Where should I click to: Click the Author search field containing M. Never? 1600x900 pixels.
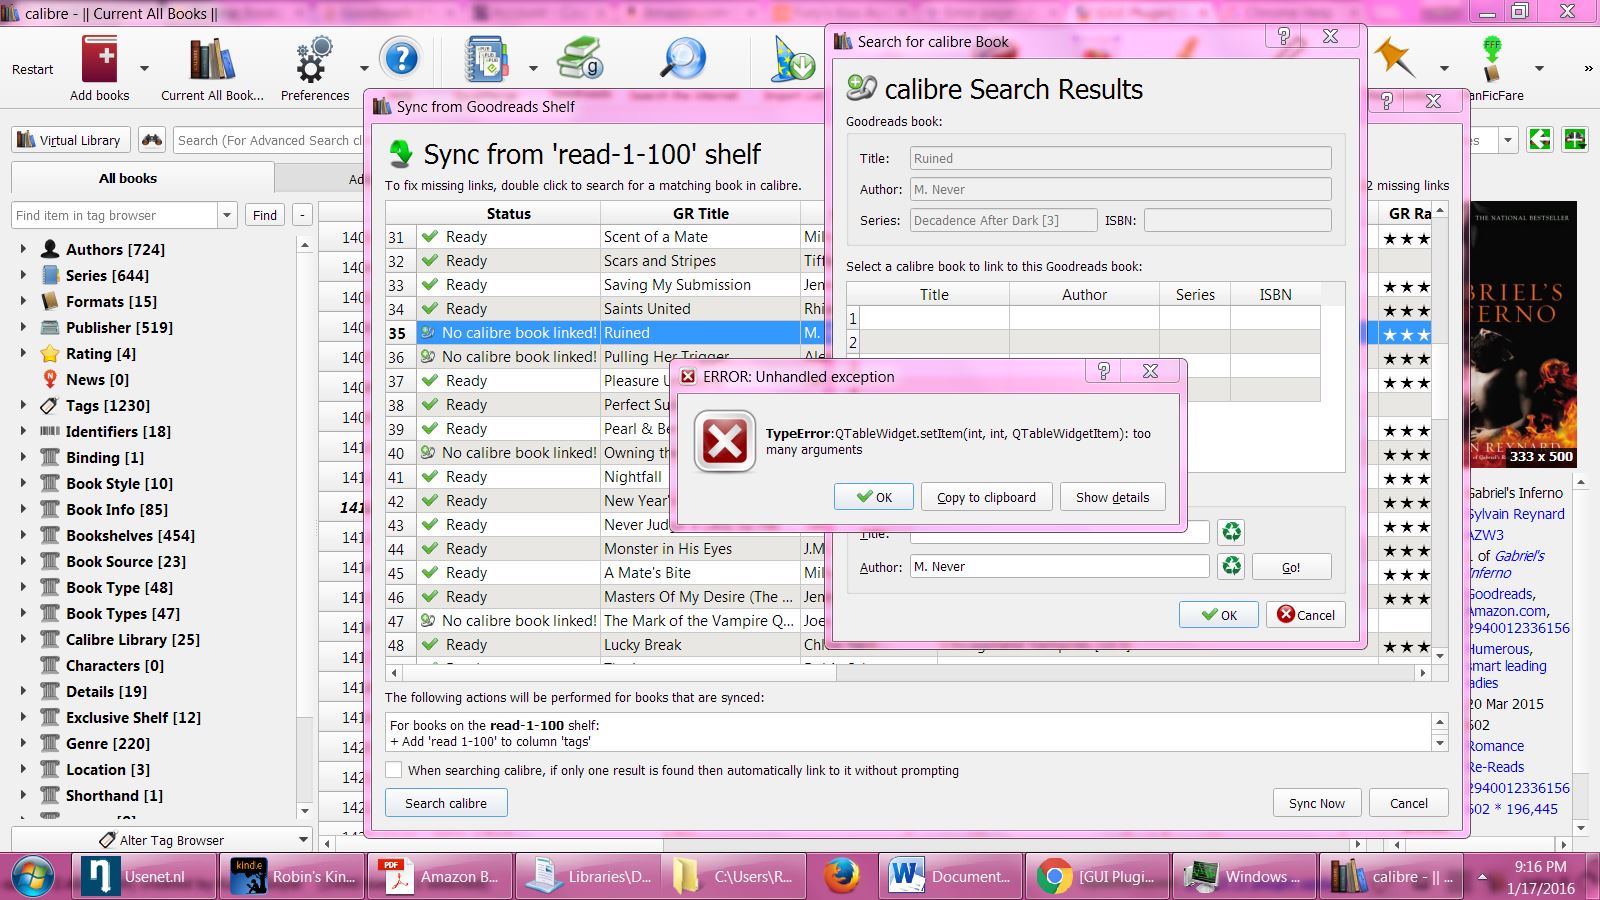[x=1058, y=566]
